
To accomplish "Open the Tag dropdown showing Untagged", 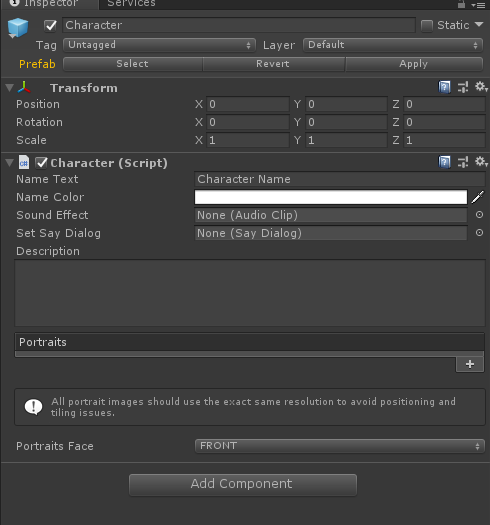I will click(159, 45).
